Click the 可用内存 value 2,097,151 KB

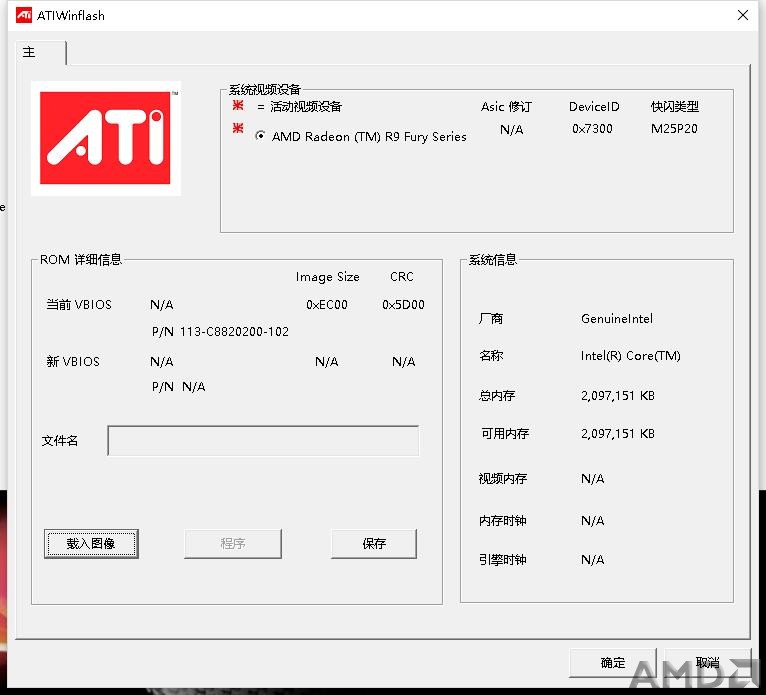click(x=618, y=434)
